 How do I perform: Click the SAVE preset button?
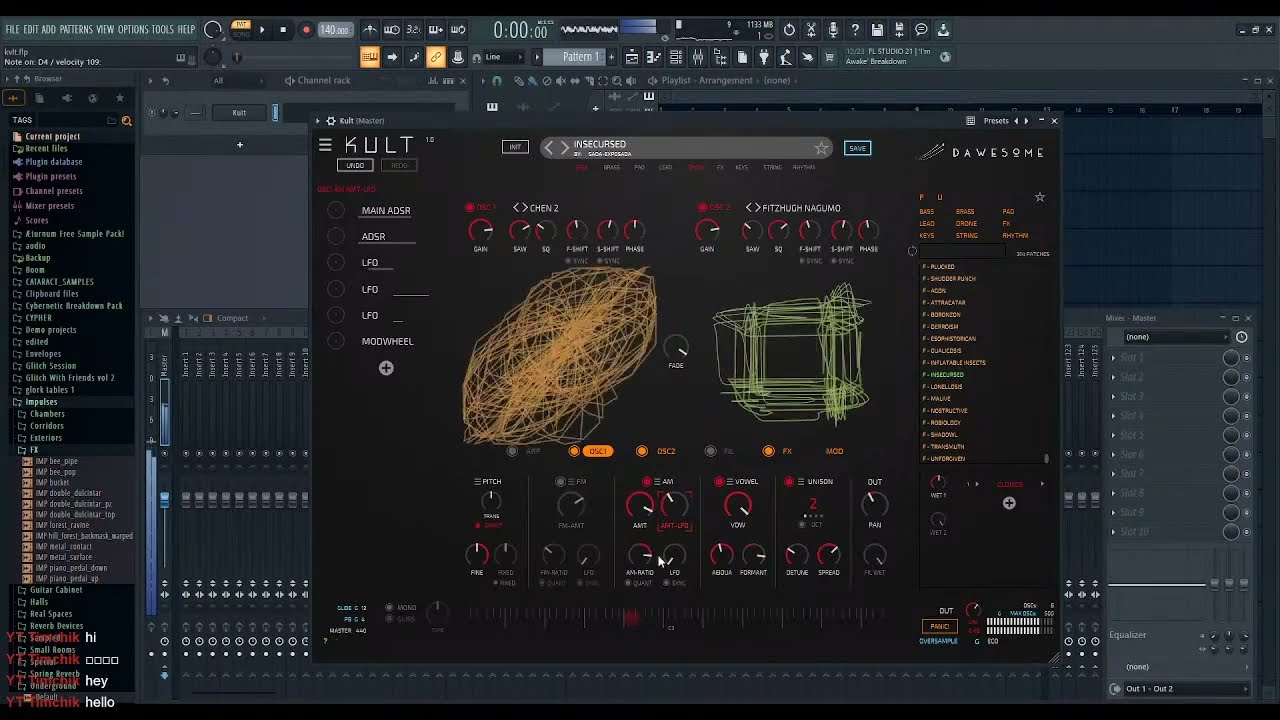pyautogui.click(x=857, y=148)
